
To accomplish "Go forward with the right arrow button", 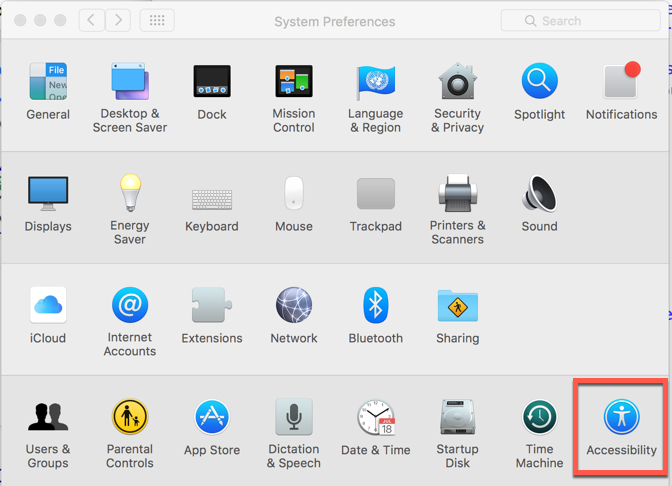I will (118, 20).
